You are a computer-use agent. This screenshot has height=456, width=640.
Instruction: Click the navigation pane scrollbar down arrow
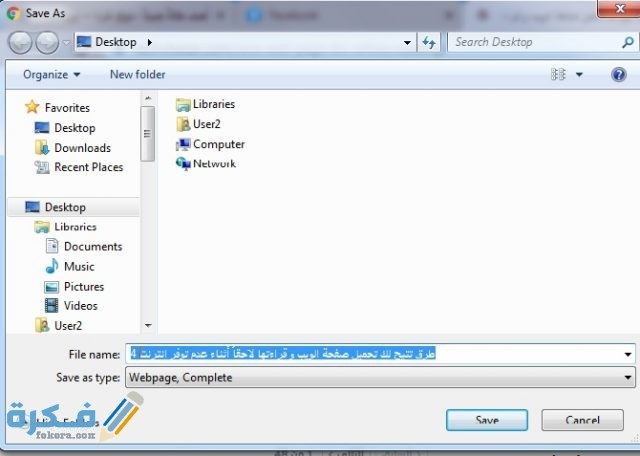click(x=149, y=326)
